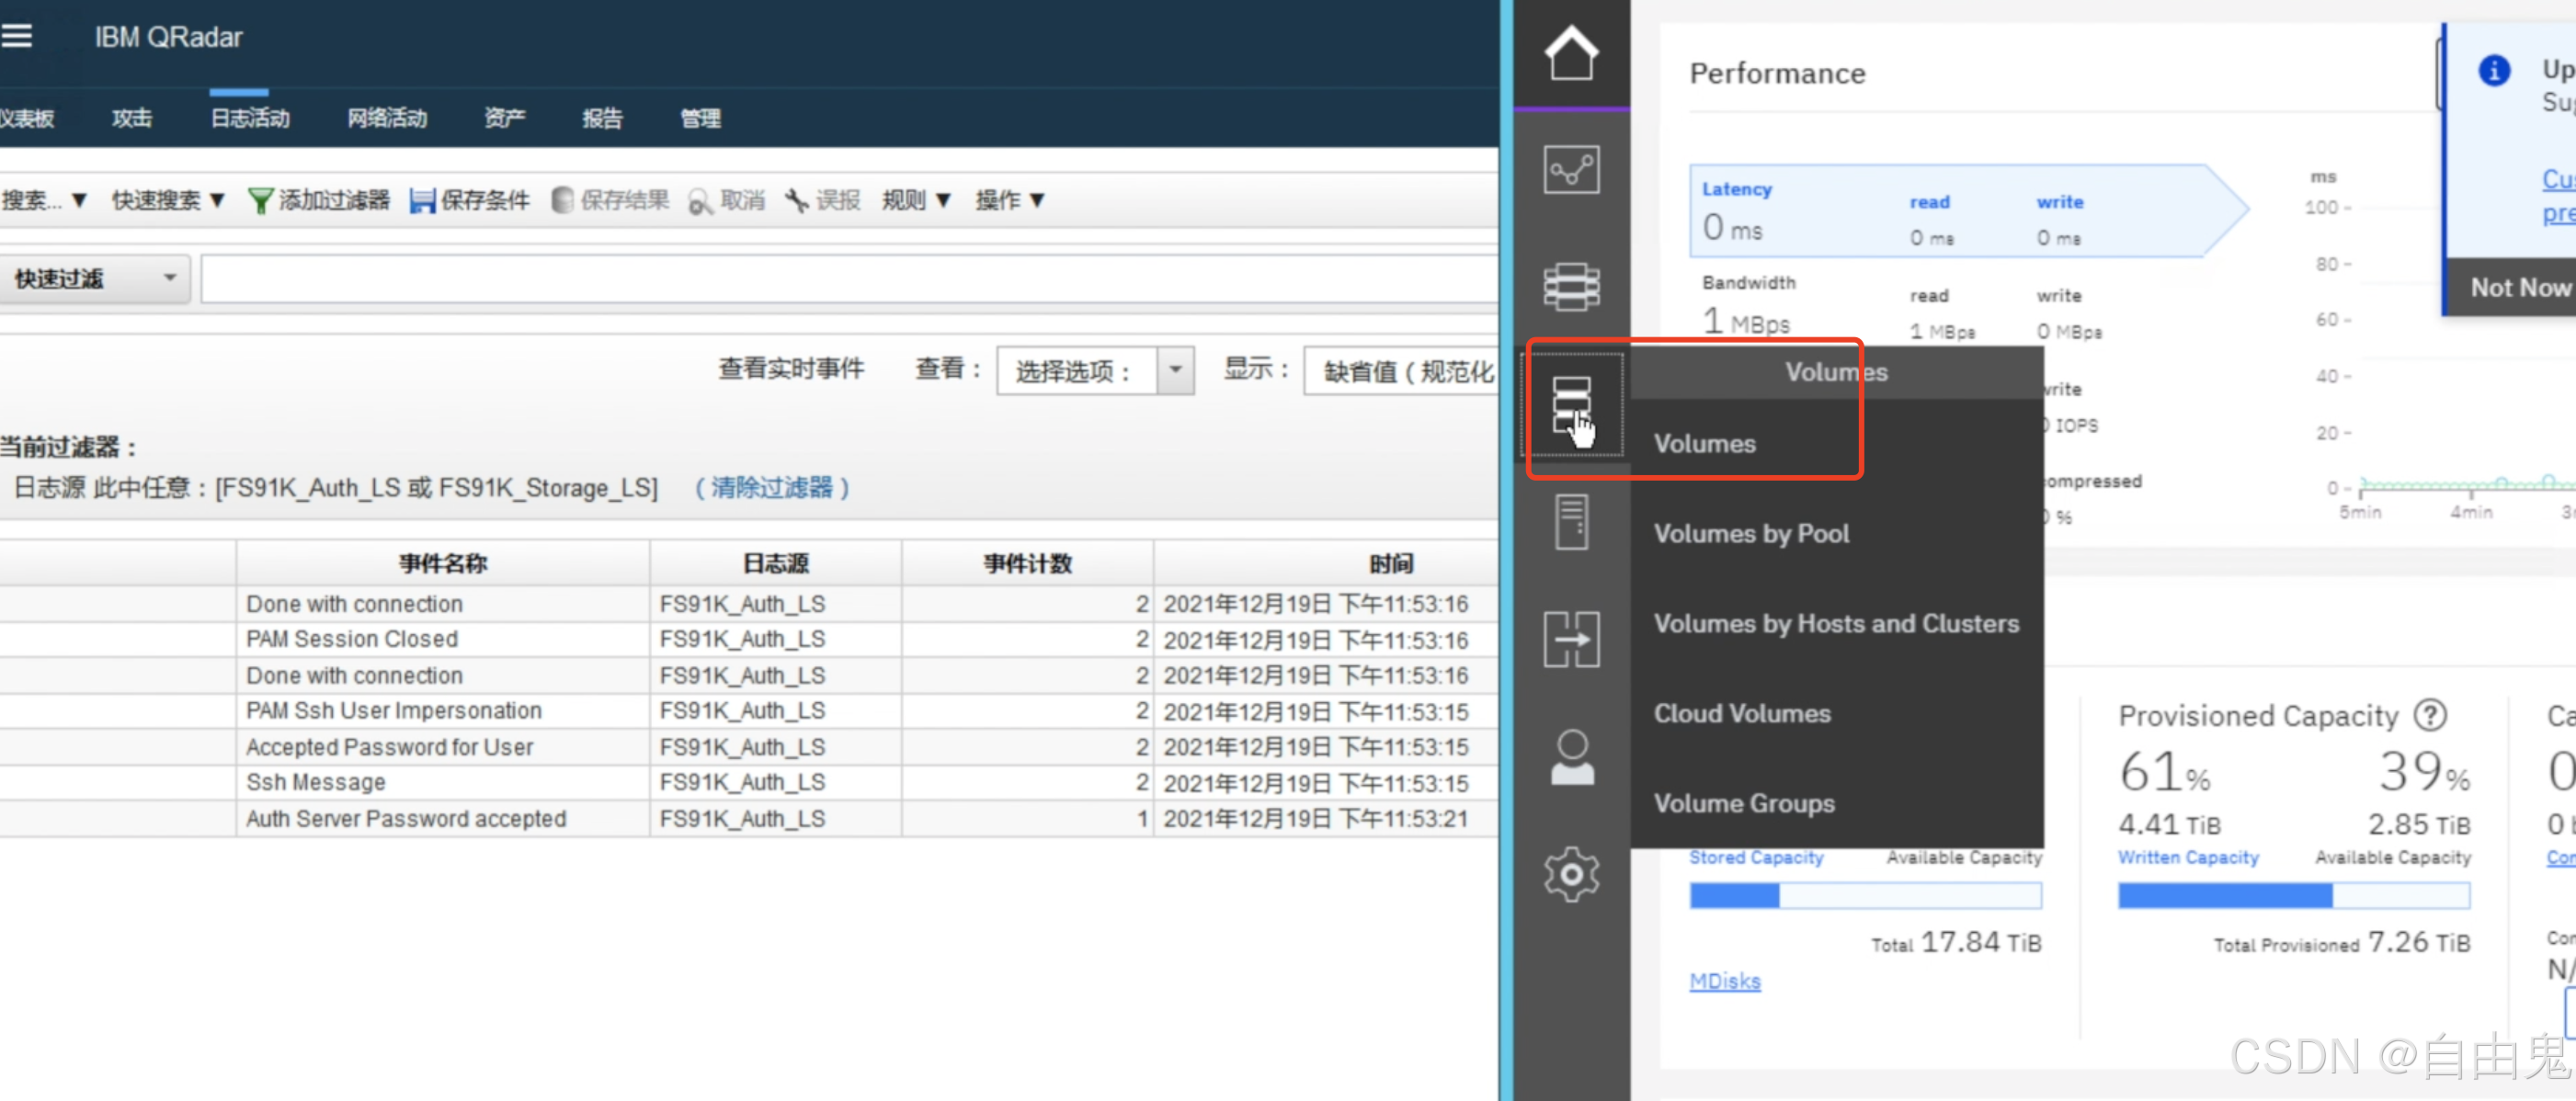Open the Copy Services sidebar icon
2576x1101 pixels.
[1570, 638]
